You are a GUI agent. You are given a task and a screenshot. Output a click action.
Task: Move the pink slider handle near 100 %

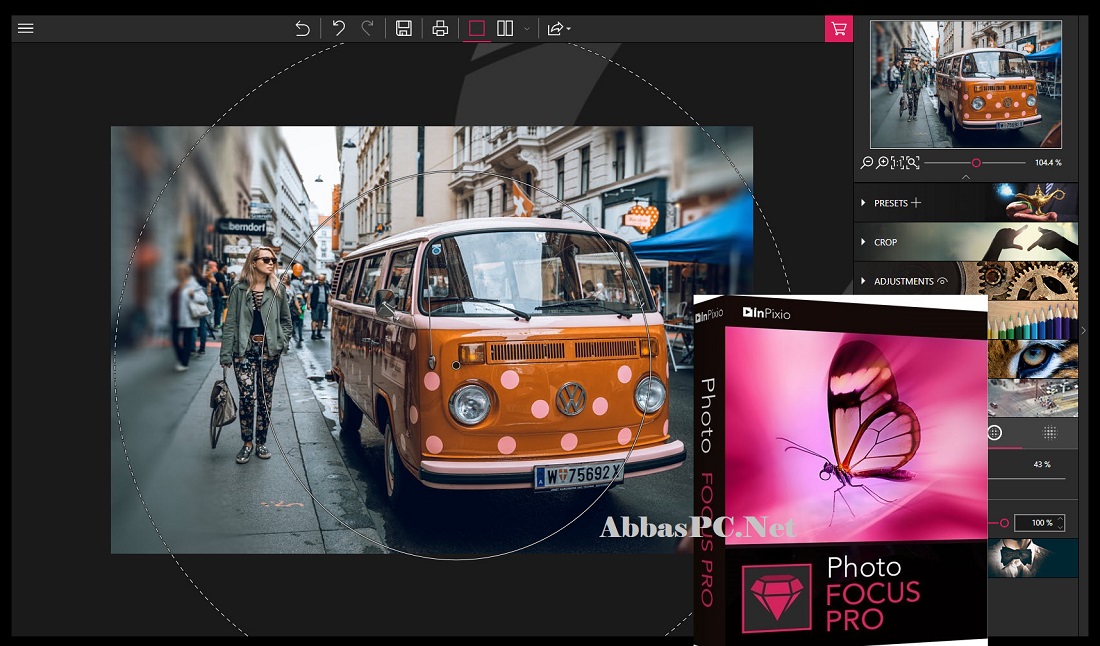pyautogui.click(x=1005, y=523)
